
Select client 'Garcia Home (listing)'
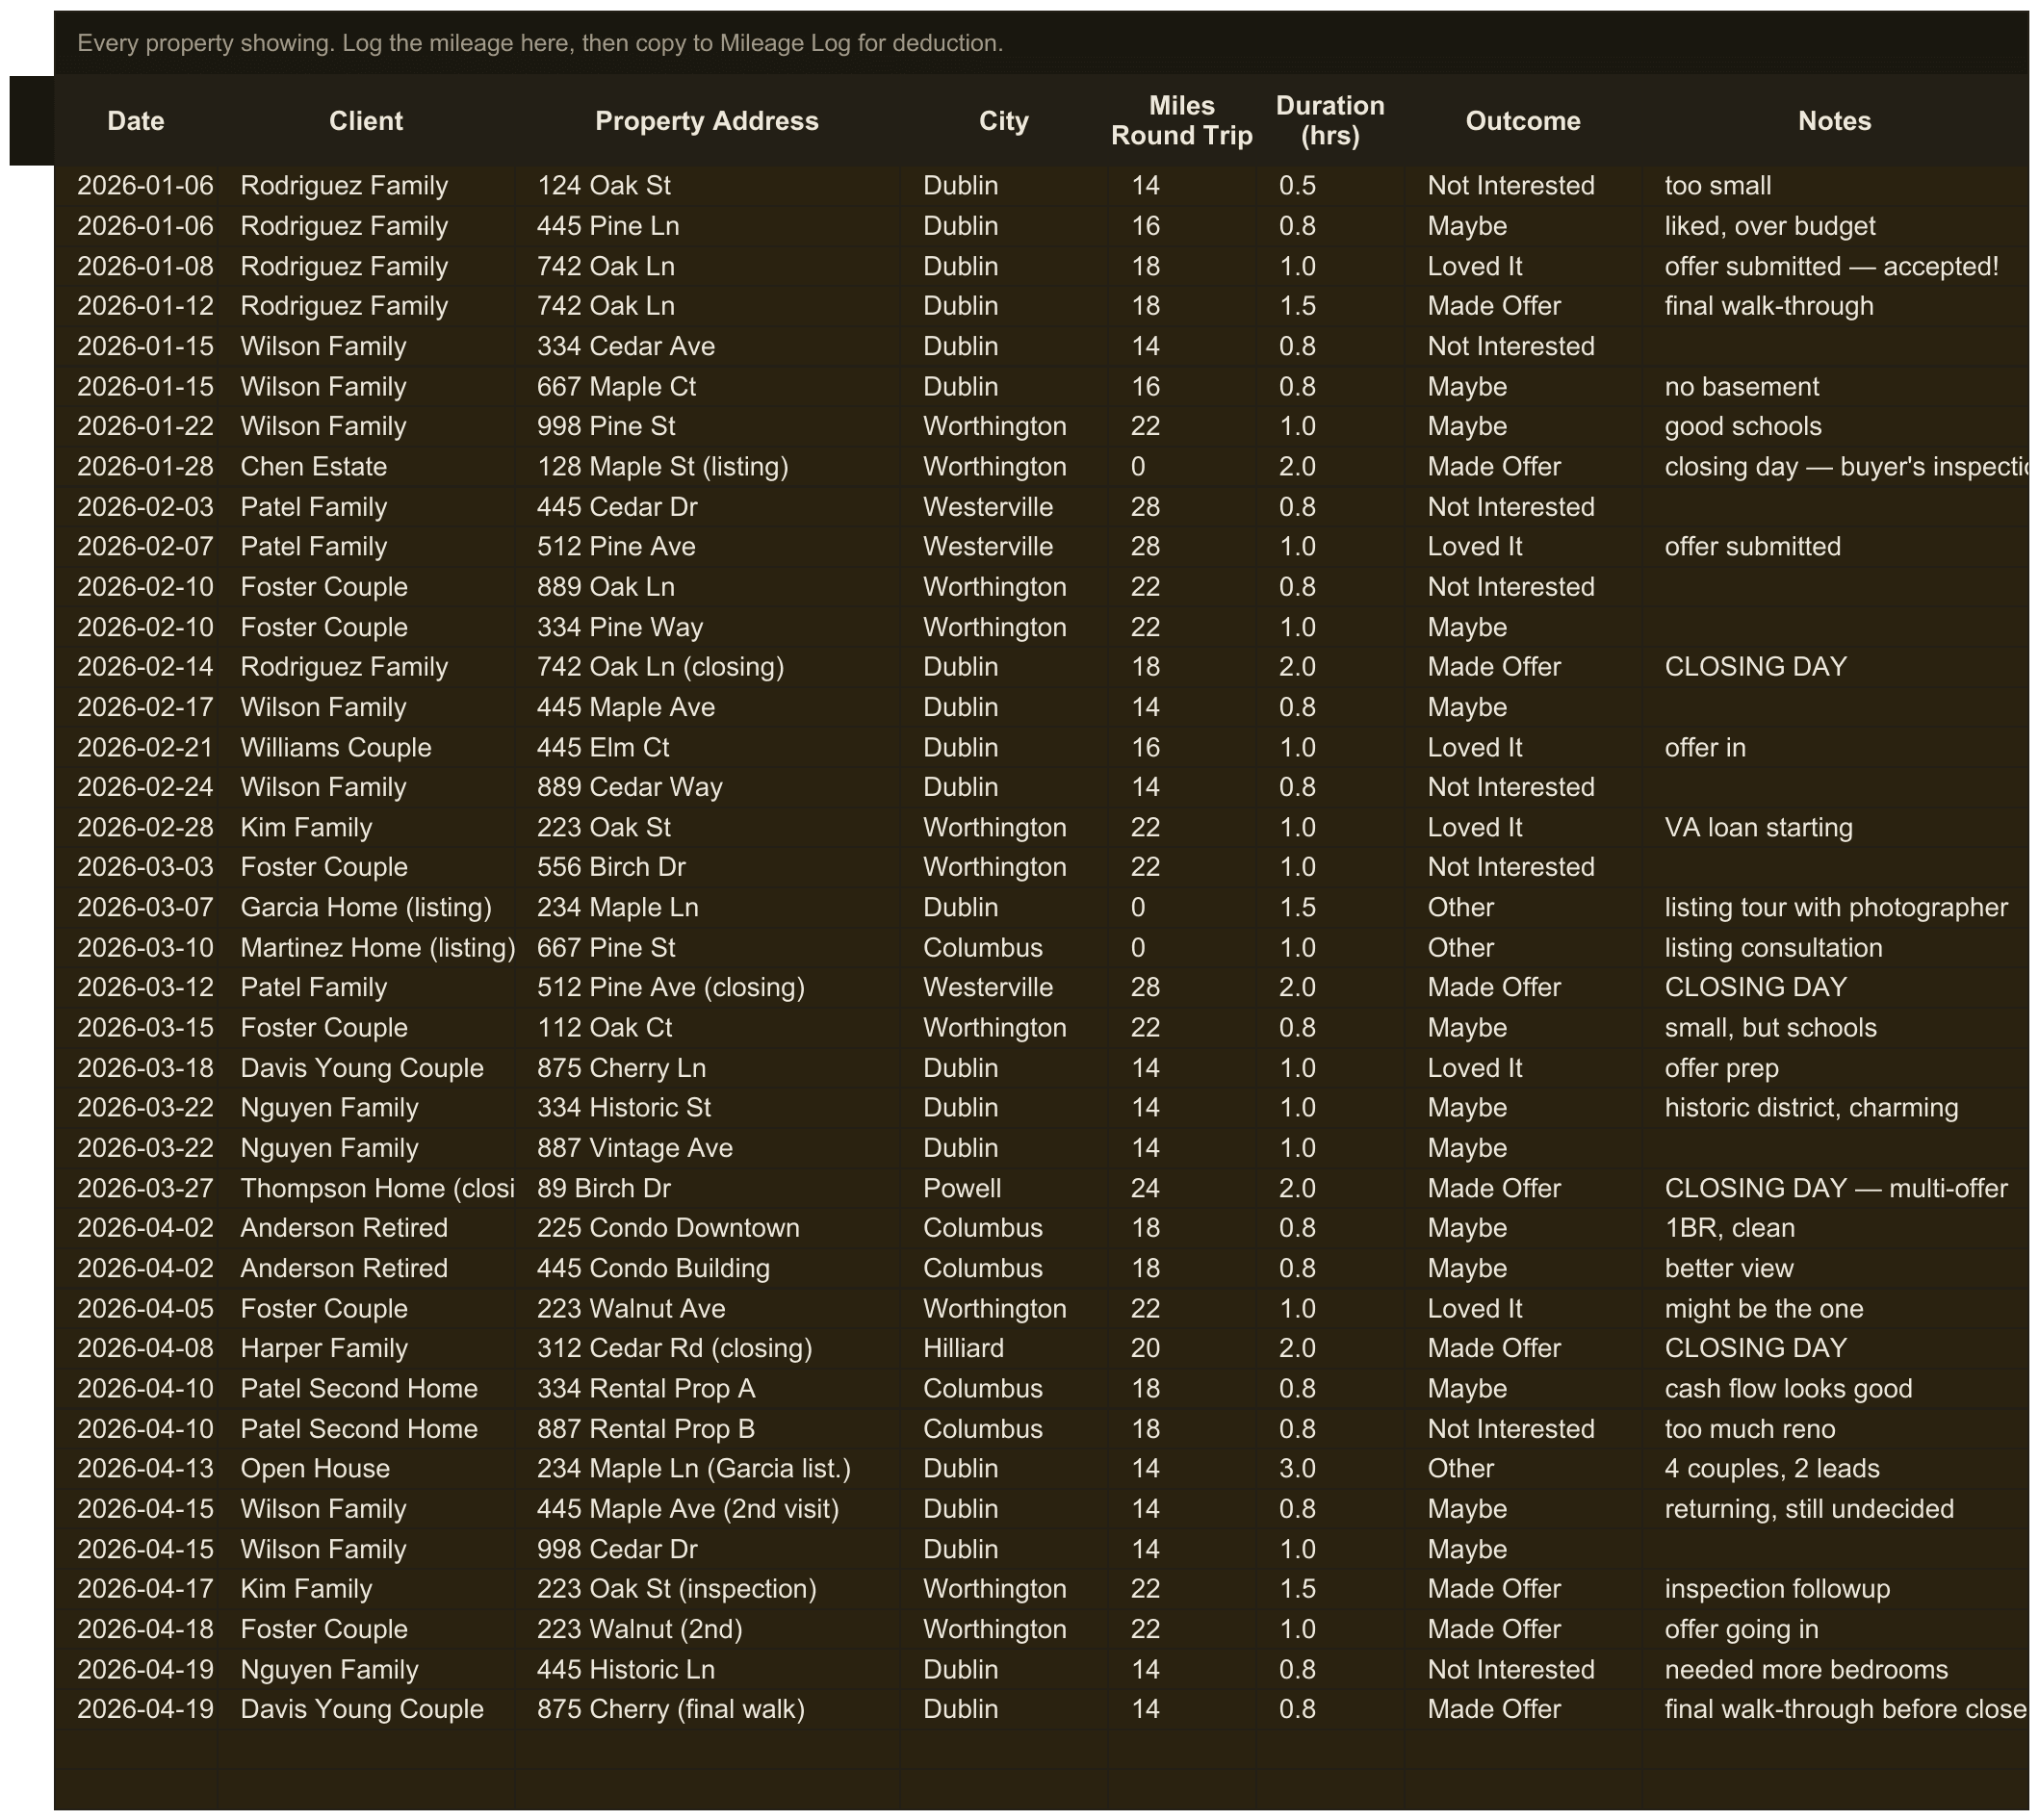pyautogui.click(x=366, y=907)
